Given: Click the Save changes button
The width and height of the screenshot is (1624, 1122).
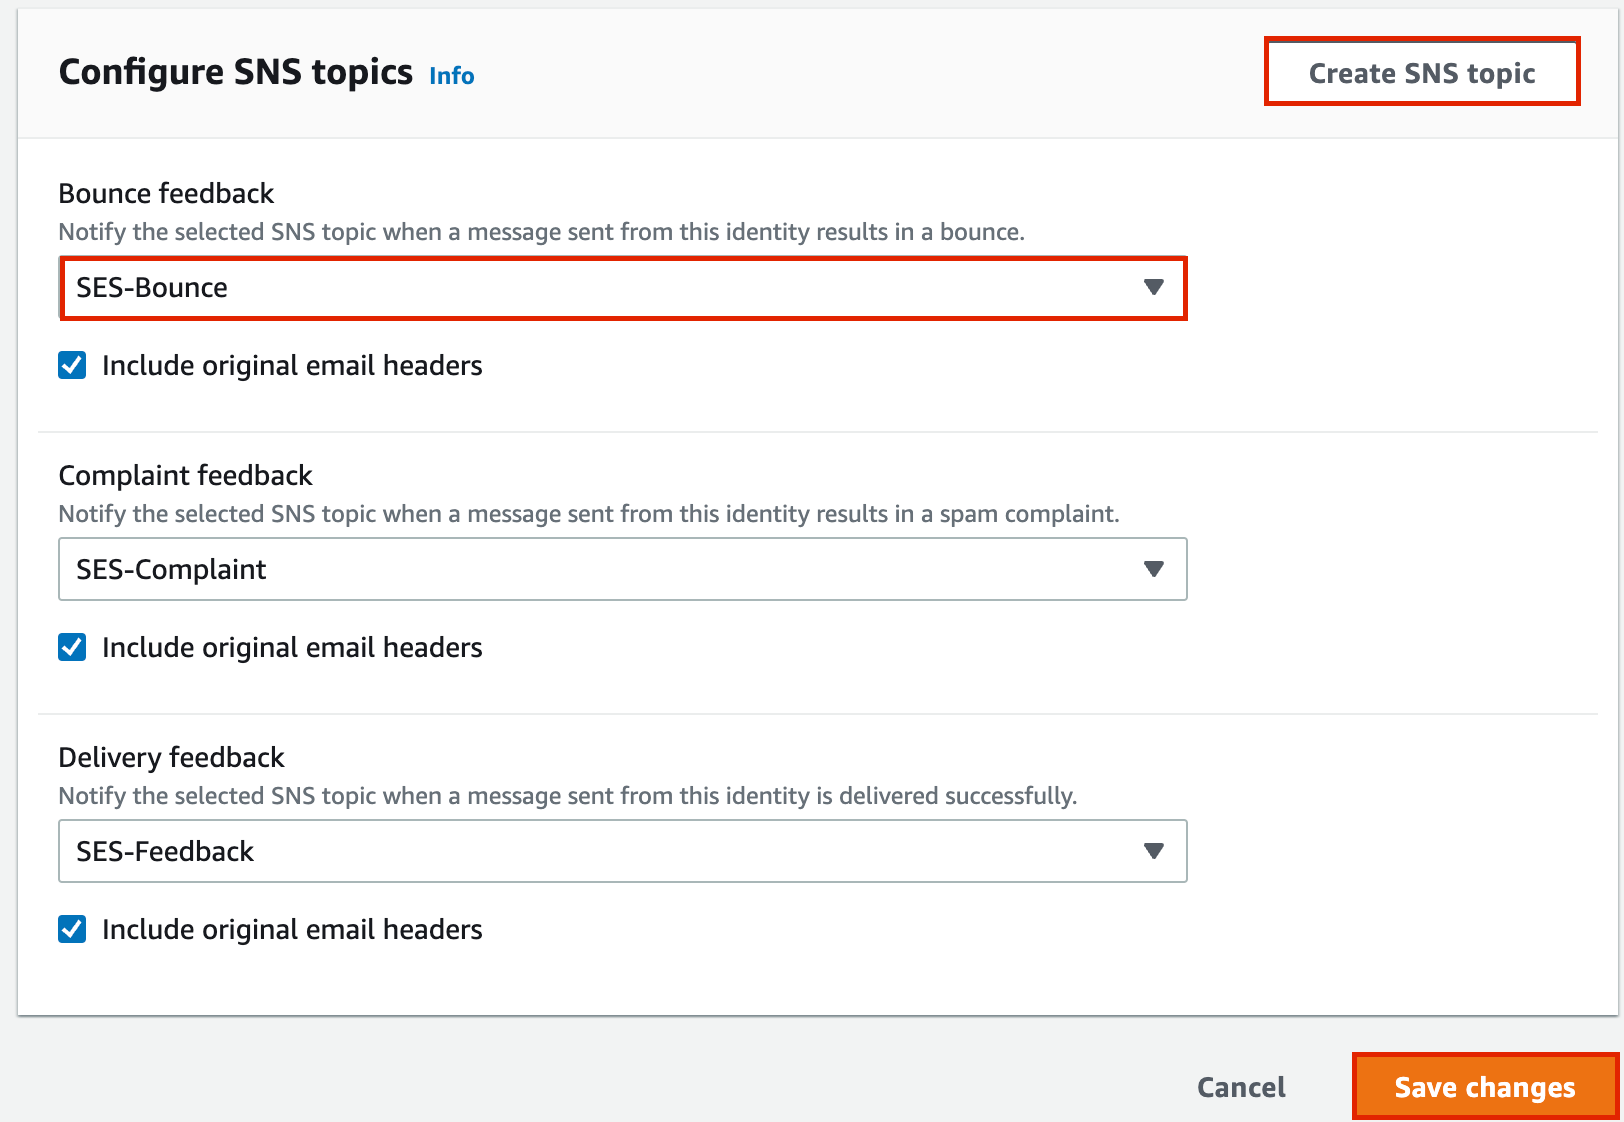Looking at the screenshot, I should coord(1485,1087).
